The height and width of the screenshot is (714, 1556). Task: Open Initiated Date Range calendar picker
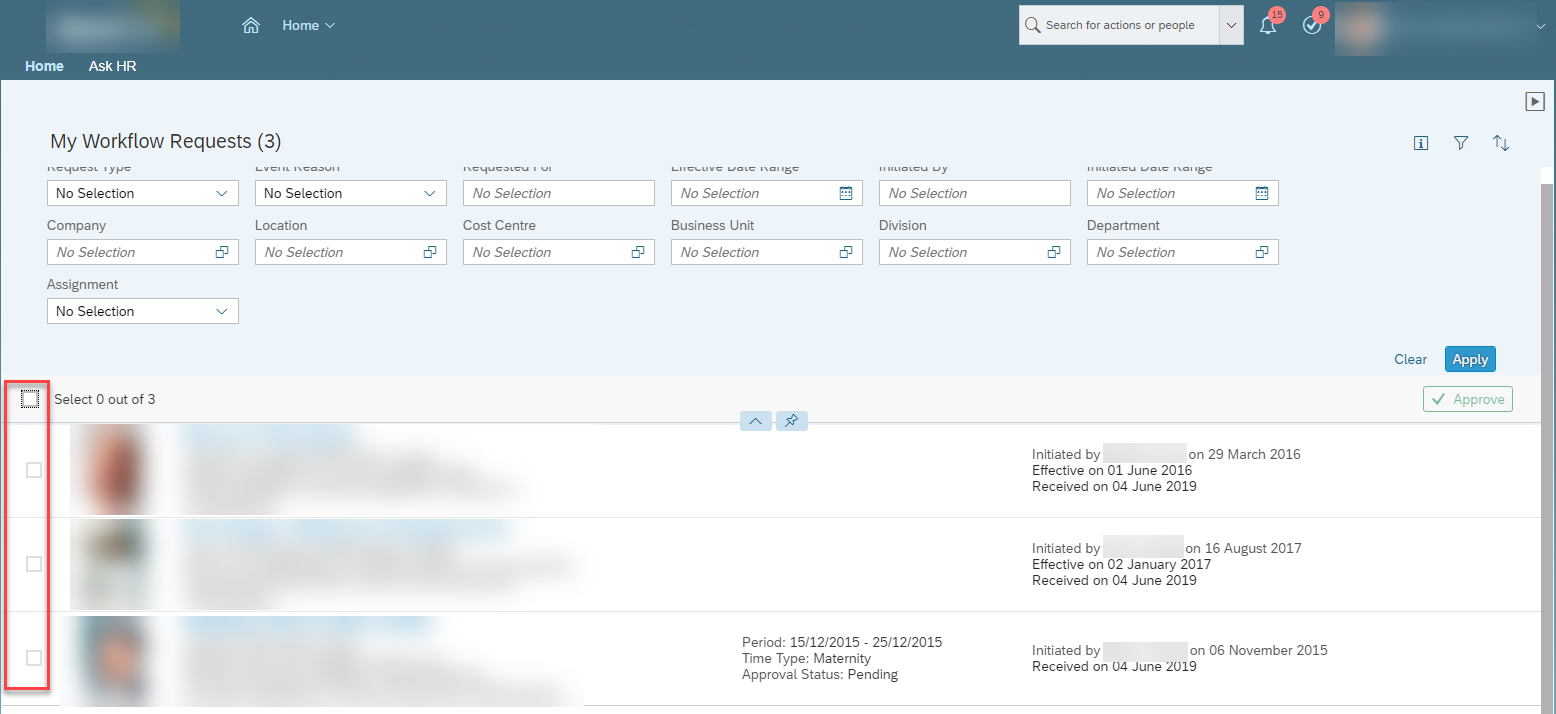click(1262, 193)
